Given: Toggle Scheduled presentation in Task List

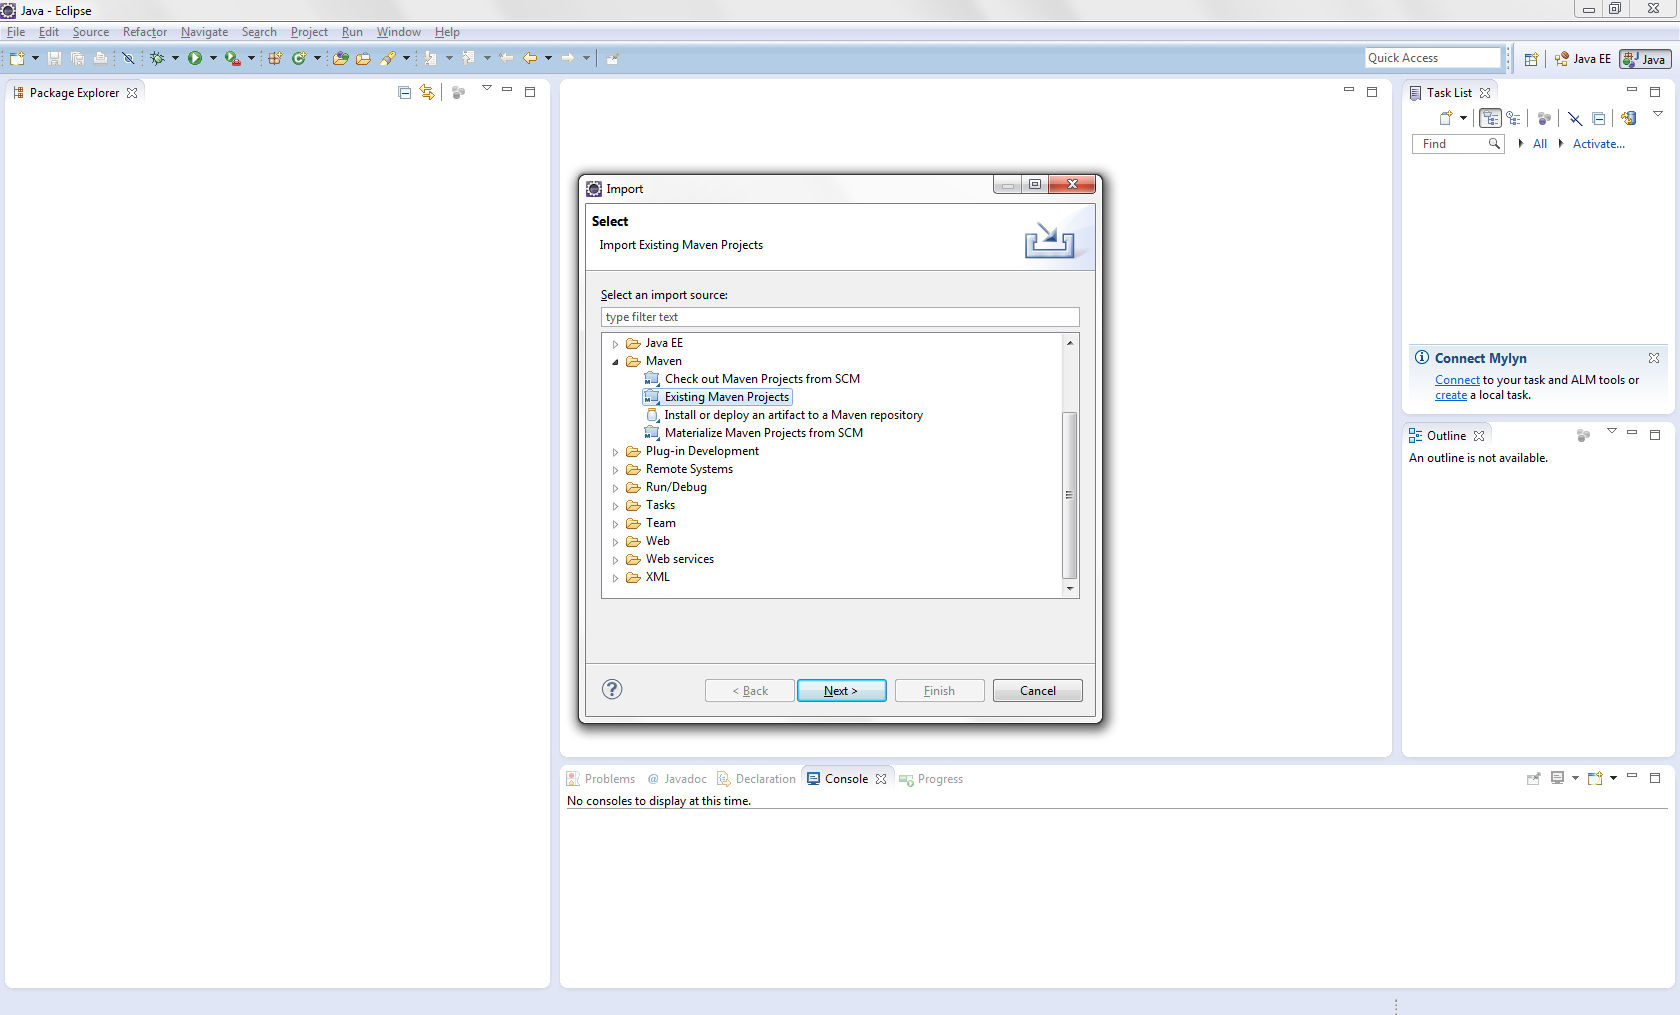Looking at the screenshot, I should (1513, 118).
